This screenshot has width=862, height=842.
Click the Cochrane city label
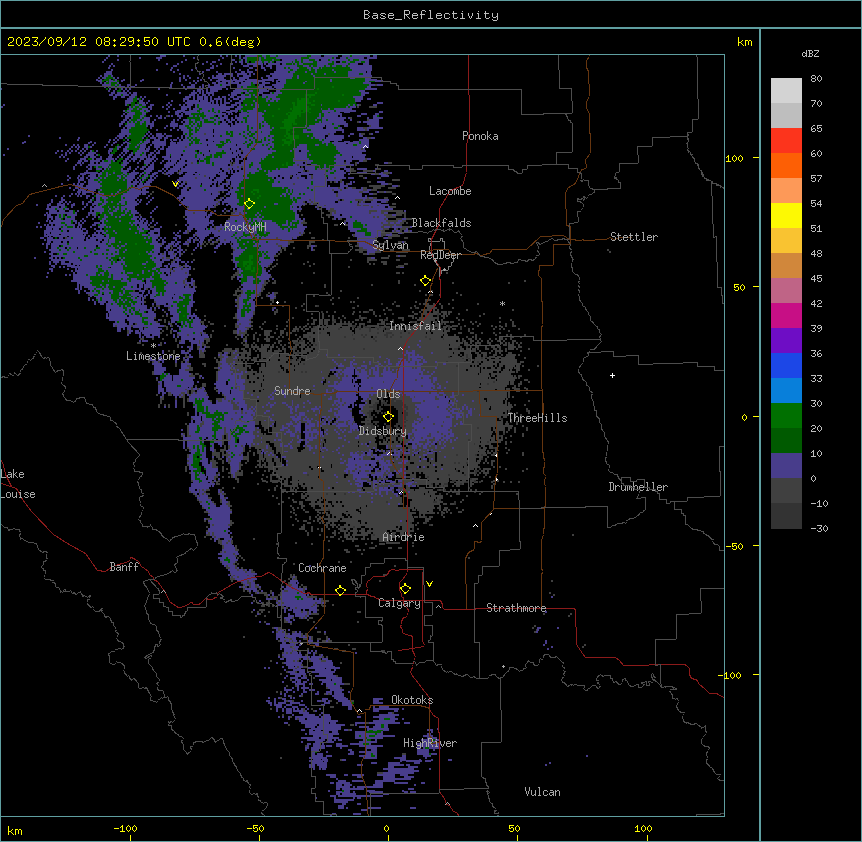pyautogui.click(x=322, y=568)
